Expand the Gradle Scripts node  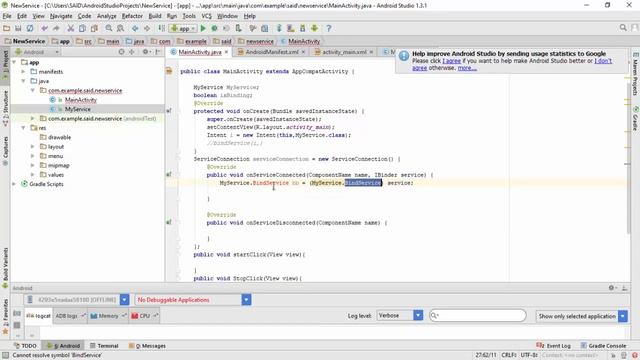pos(14,184)
